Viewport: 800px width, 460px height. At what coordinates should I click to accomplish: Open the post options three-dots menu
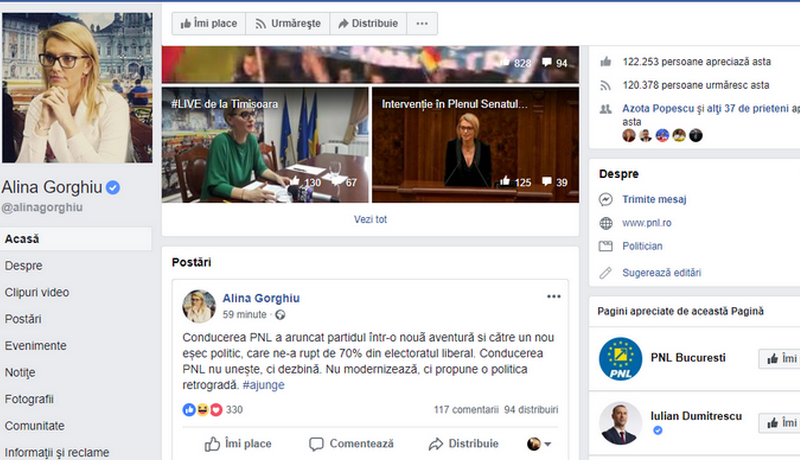click(x=553, y=297)
